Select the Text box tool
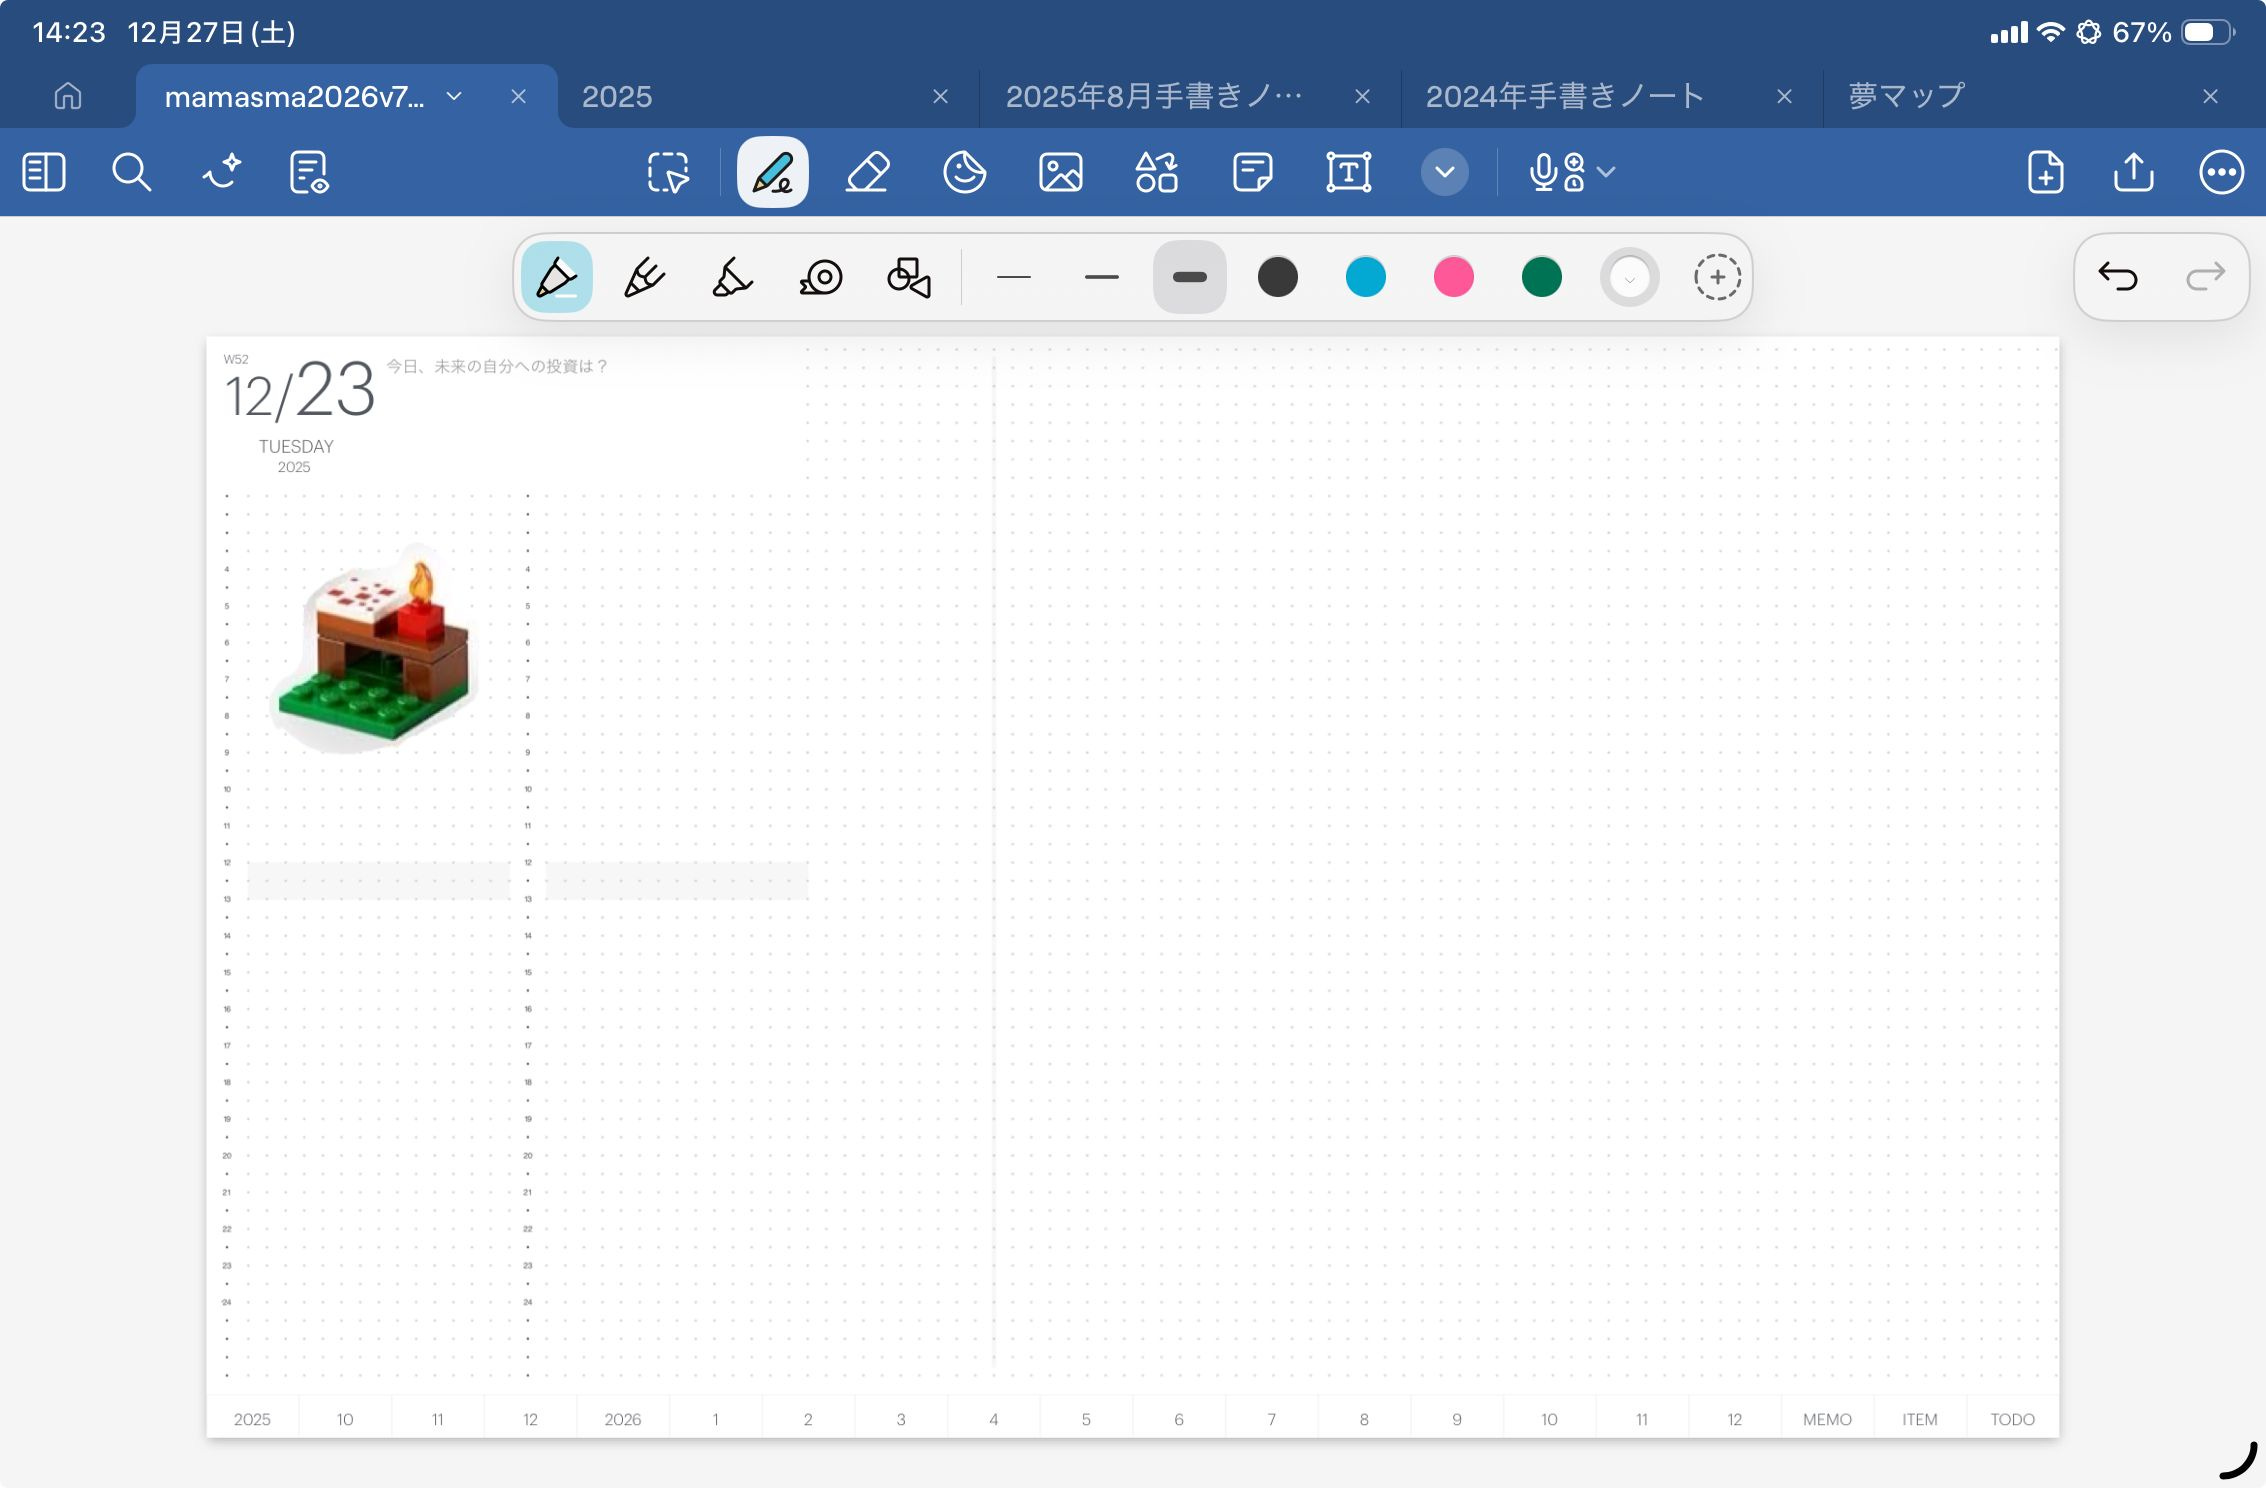 pyautogui.click(x=1348, y=172)
